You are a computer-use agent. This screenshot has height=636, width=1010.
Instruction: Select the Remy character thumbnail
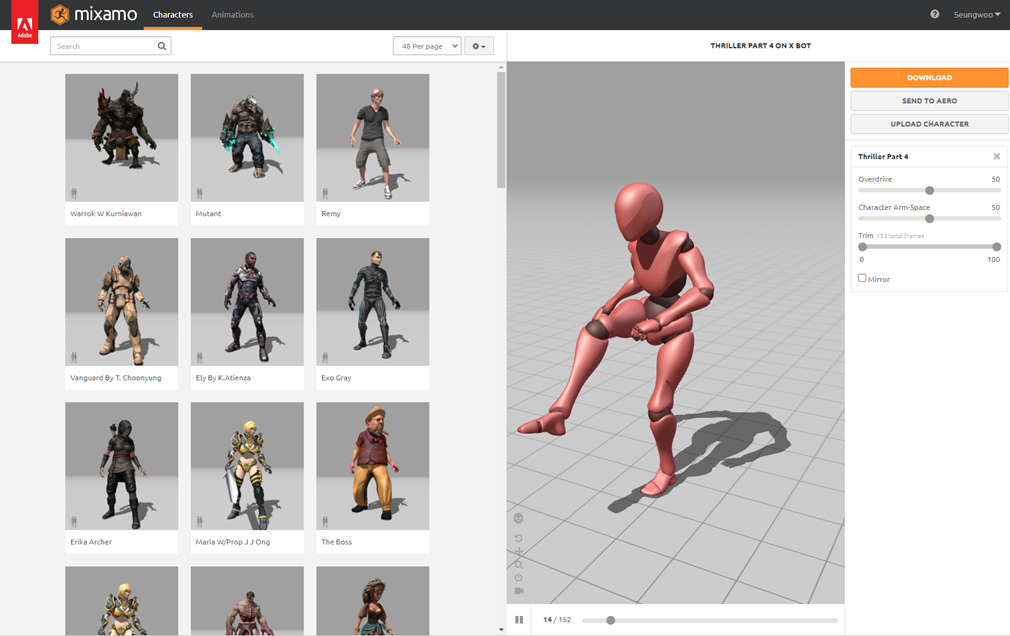pos(373,138)
